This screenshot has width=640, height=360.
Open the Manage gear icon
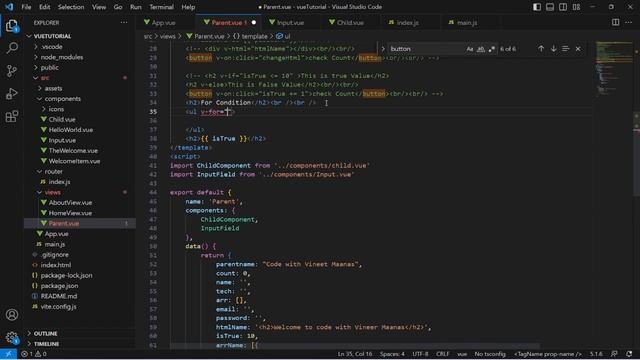[x=12, y=337]
